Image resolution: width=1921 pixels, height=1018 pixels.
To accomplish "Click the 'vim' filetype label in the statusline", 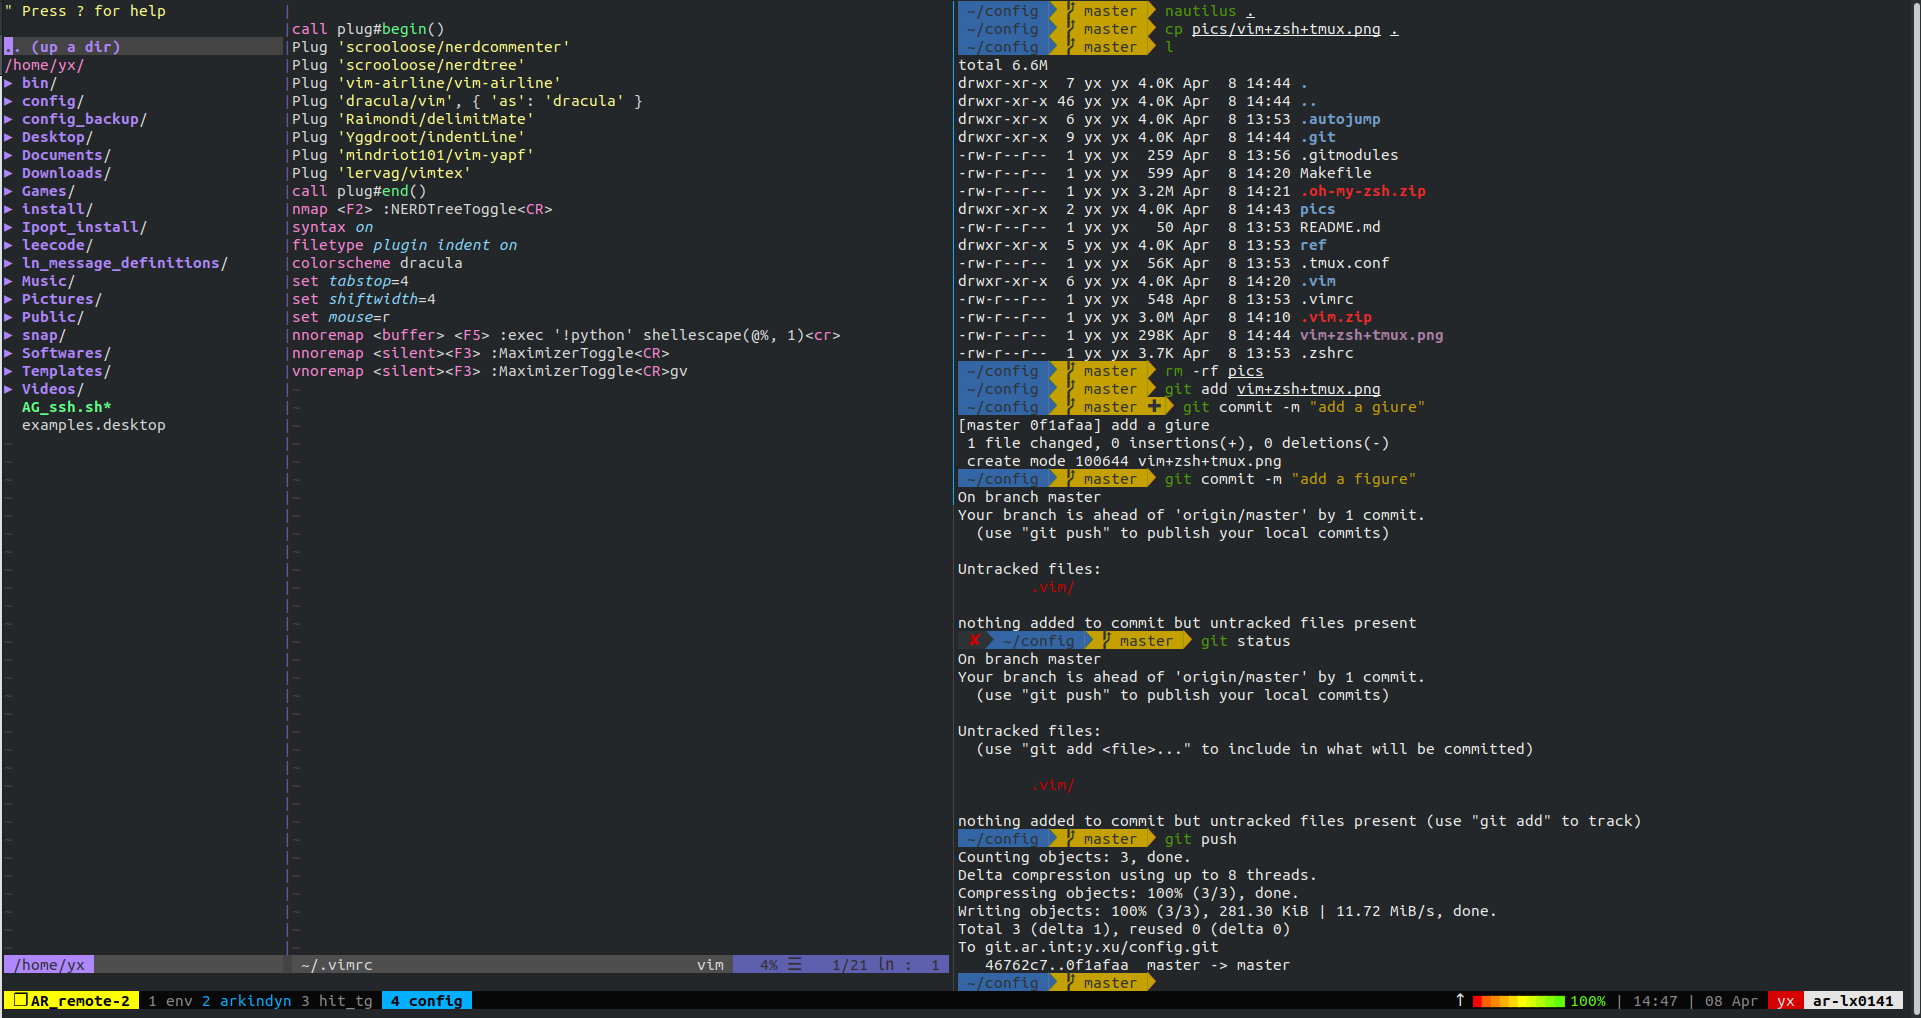I will tap(710, 965).
